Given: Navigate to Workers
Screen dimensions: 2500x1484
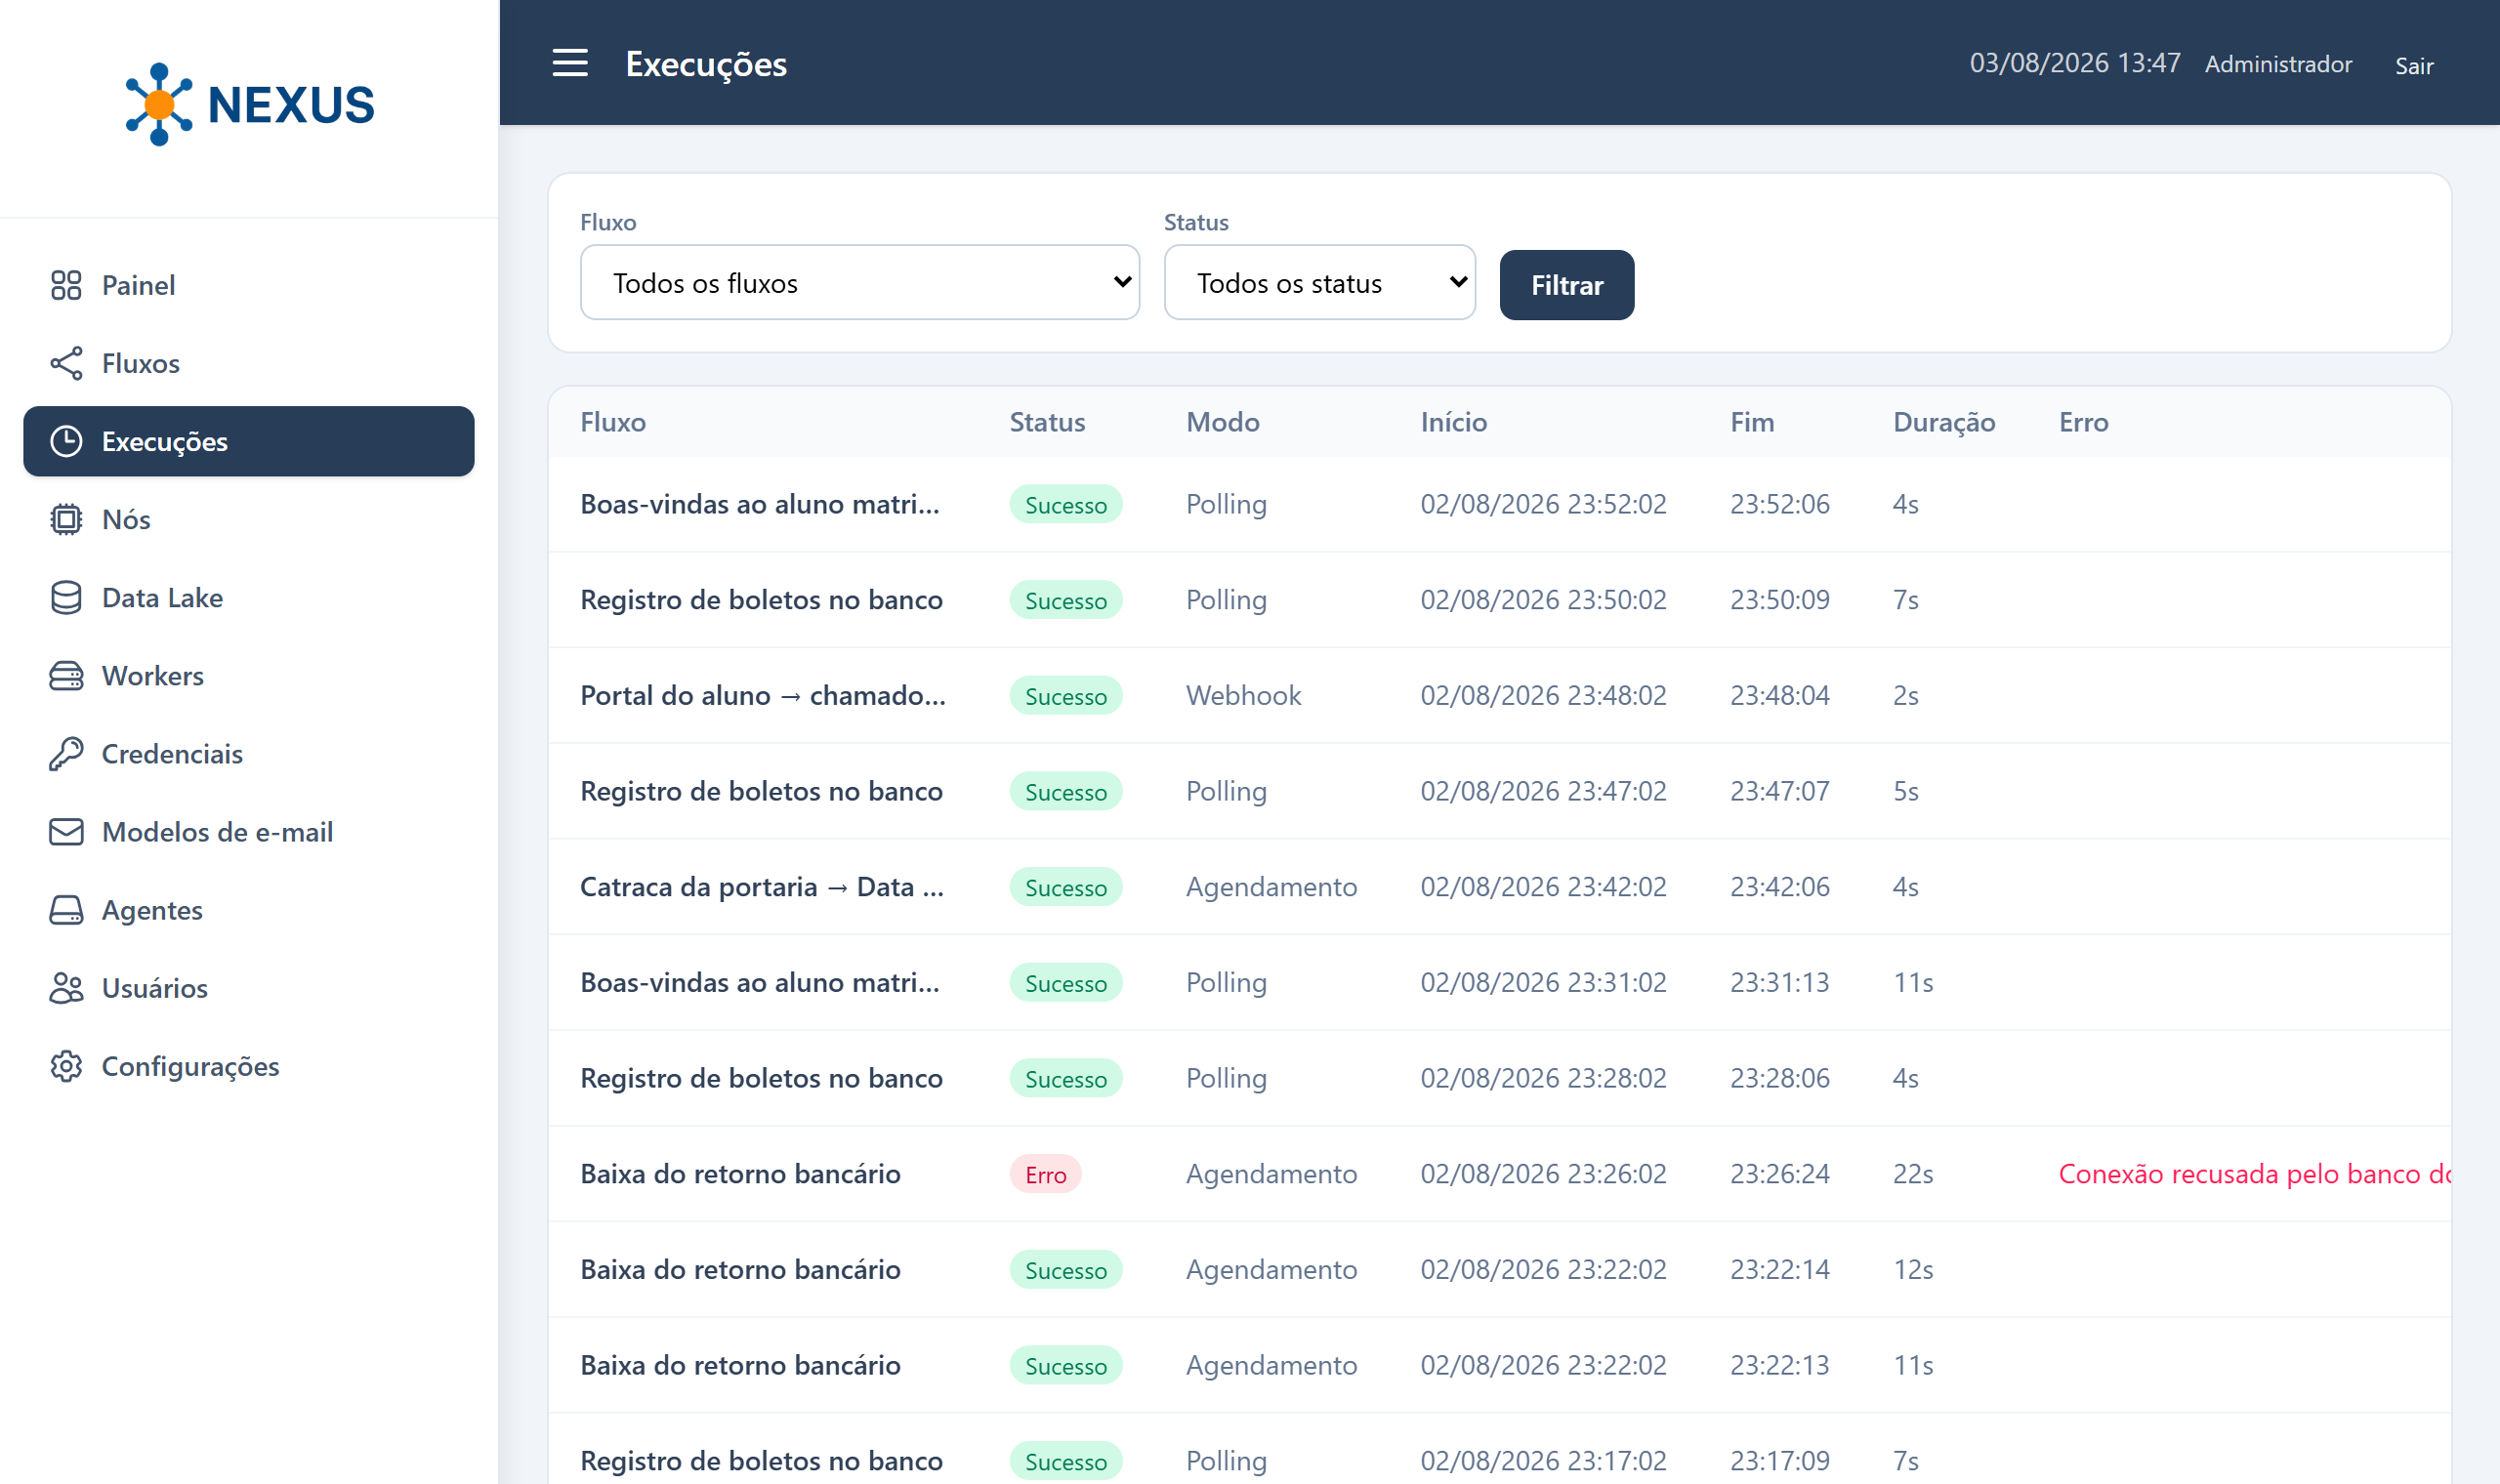Looking at the screenshot, I should [x=249, y=675].
